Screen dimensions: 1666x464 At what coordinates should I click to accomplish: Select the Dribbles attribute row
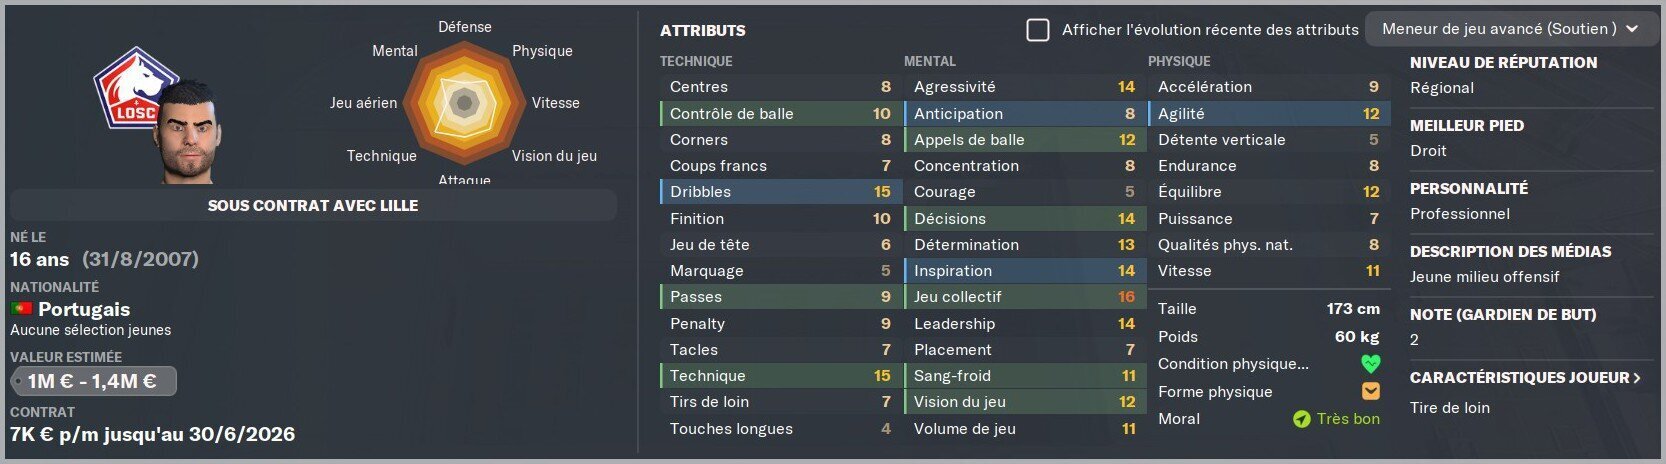click(780, 192)
